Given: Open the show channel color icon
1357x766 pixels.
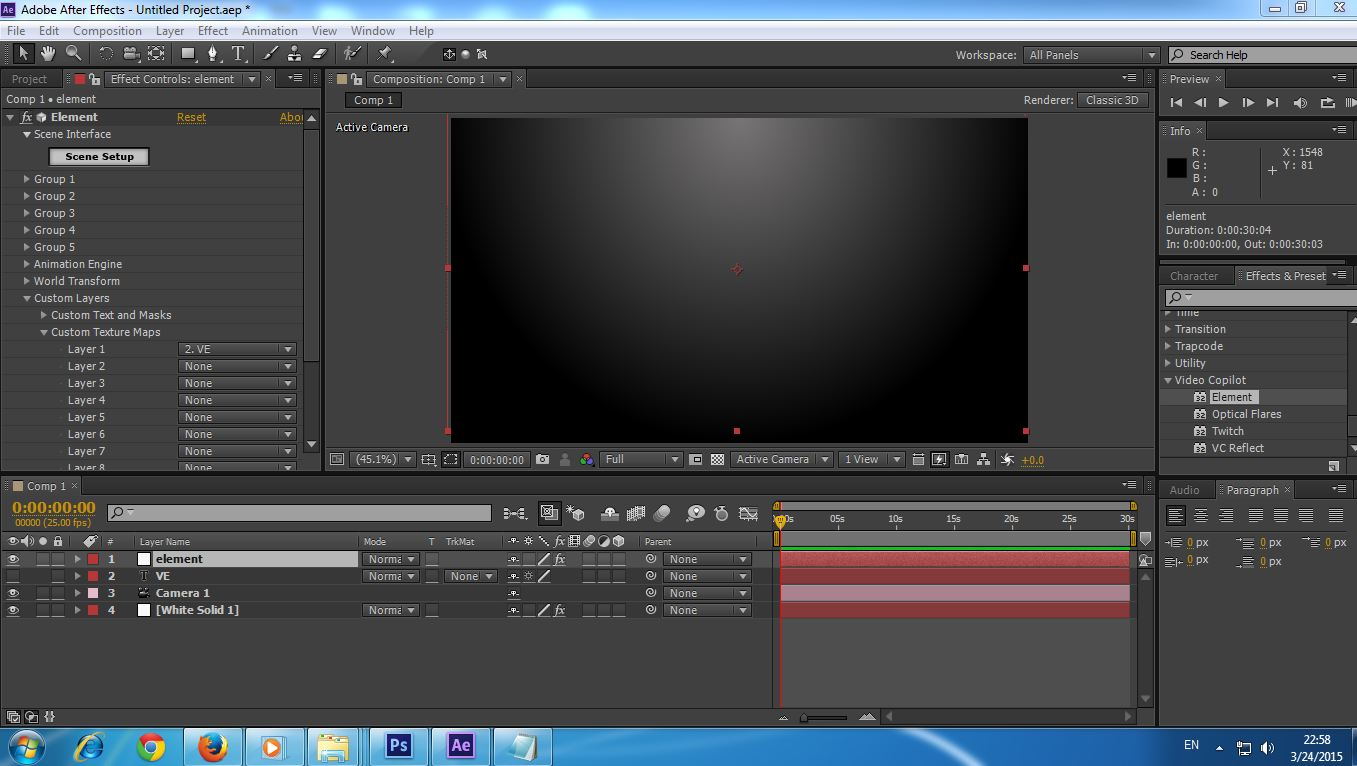Looking at the screenshot, I should click(x=587, y=460).
